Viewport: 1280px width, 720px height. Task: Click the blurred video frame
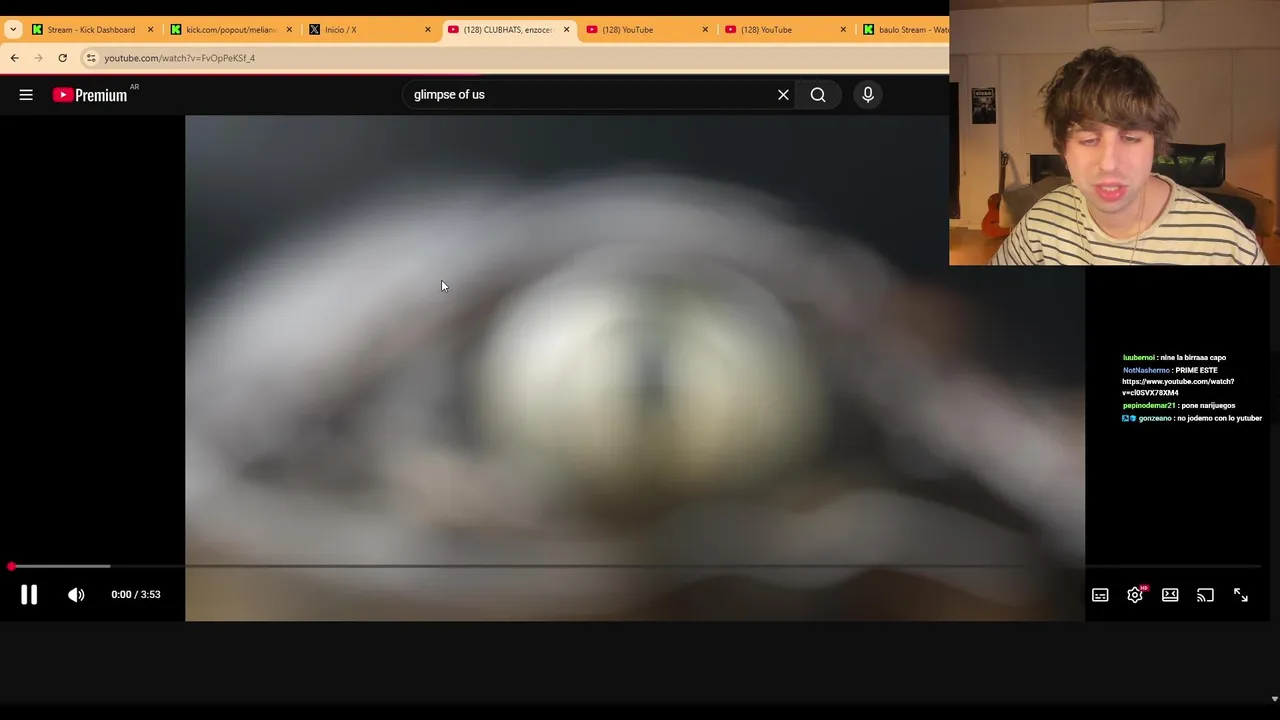coord(635,368)
